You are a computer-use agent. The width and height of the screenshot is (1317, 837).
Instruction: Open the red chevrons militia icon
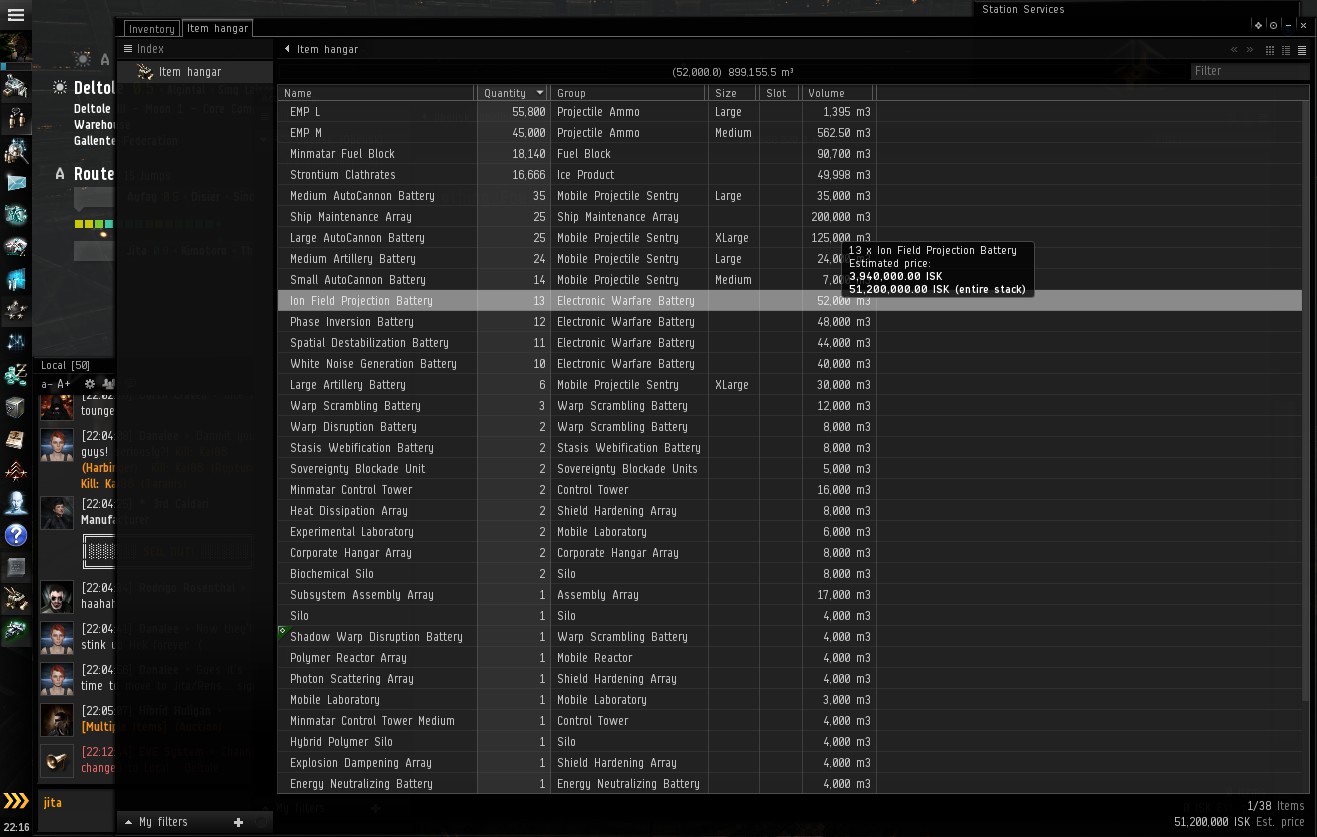tap(16, 471)
